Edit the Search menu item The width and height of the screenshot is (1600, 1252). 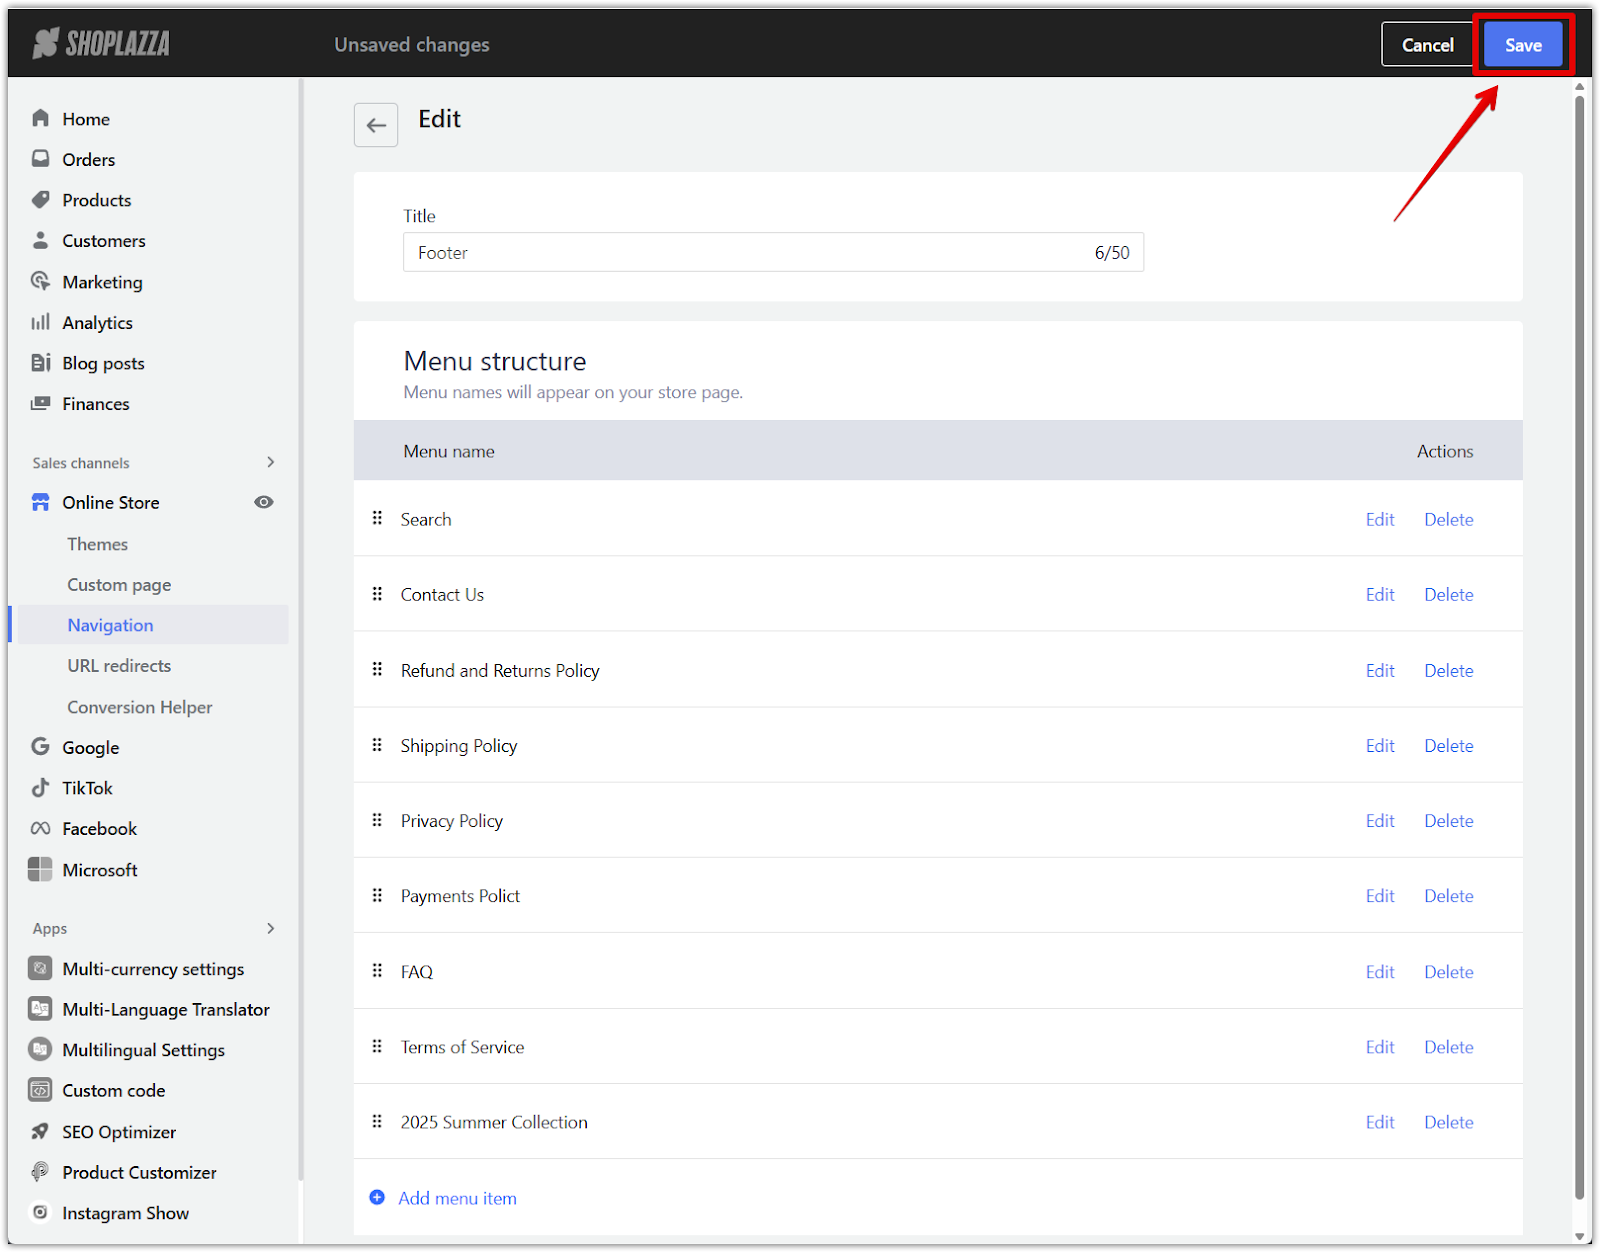point(1380,519)
